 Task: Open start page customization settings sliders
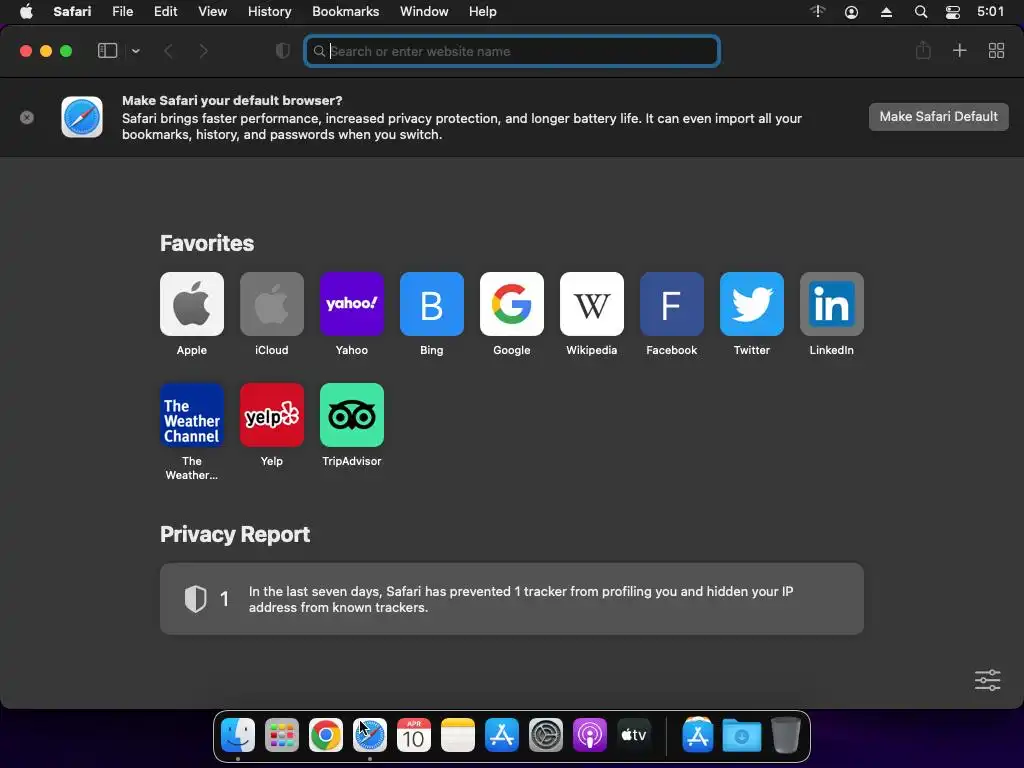[987, 680]
